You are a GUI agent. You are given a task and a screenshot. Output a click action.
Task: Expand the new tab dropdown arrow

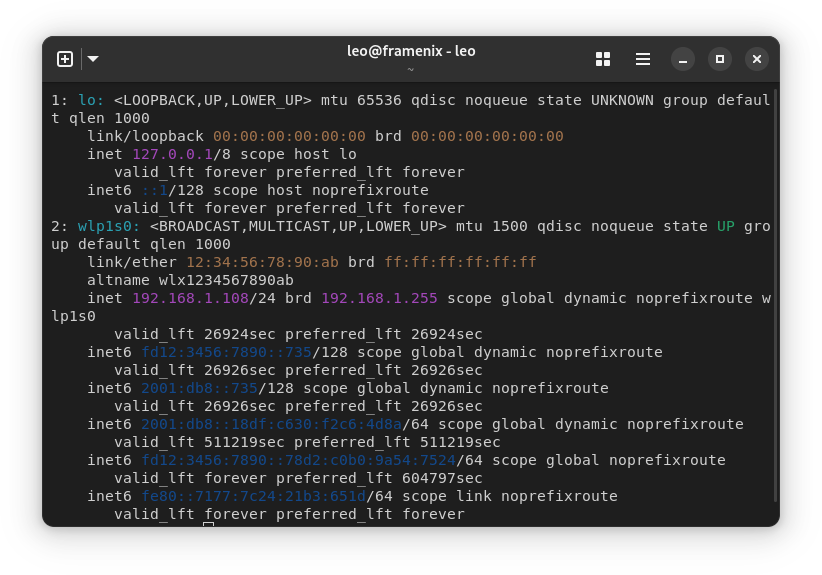pos(93,59)
